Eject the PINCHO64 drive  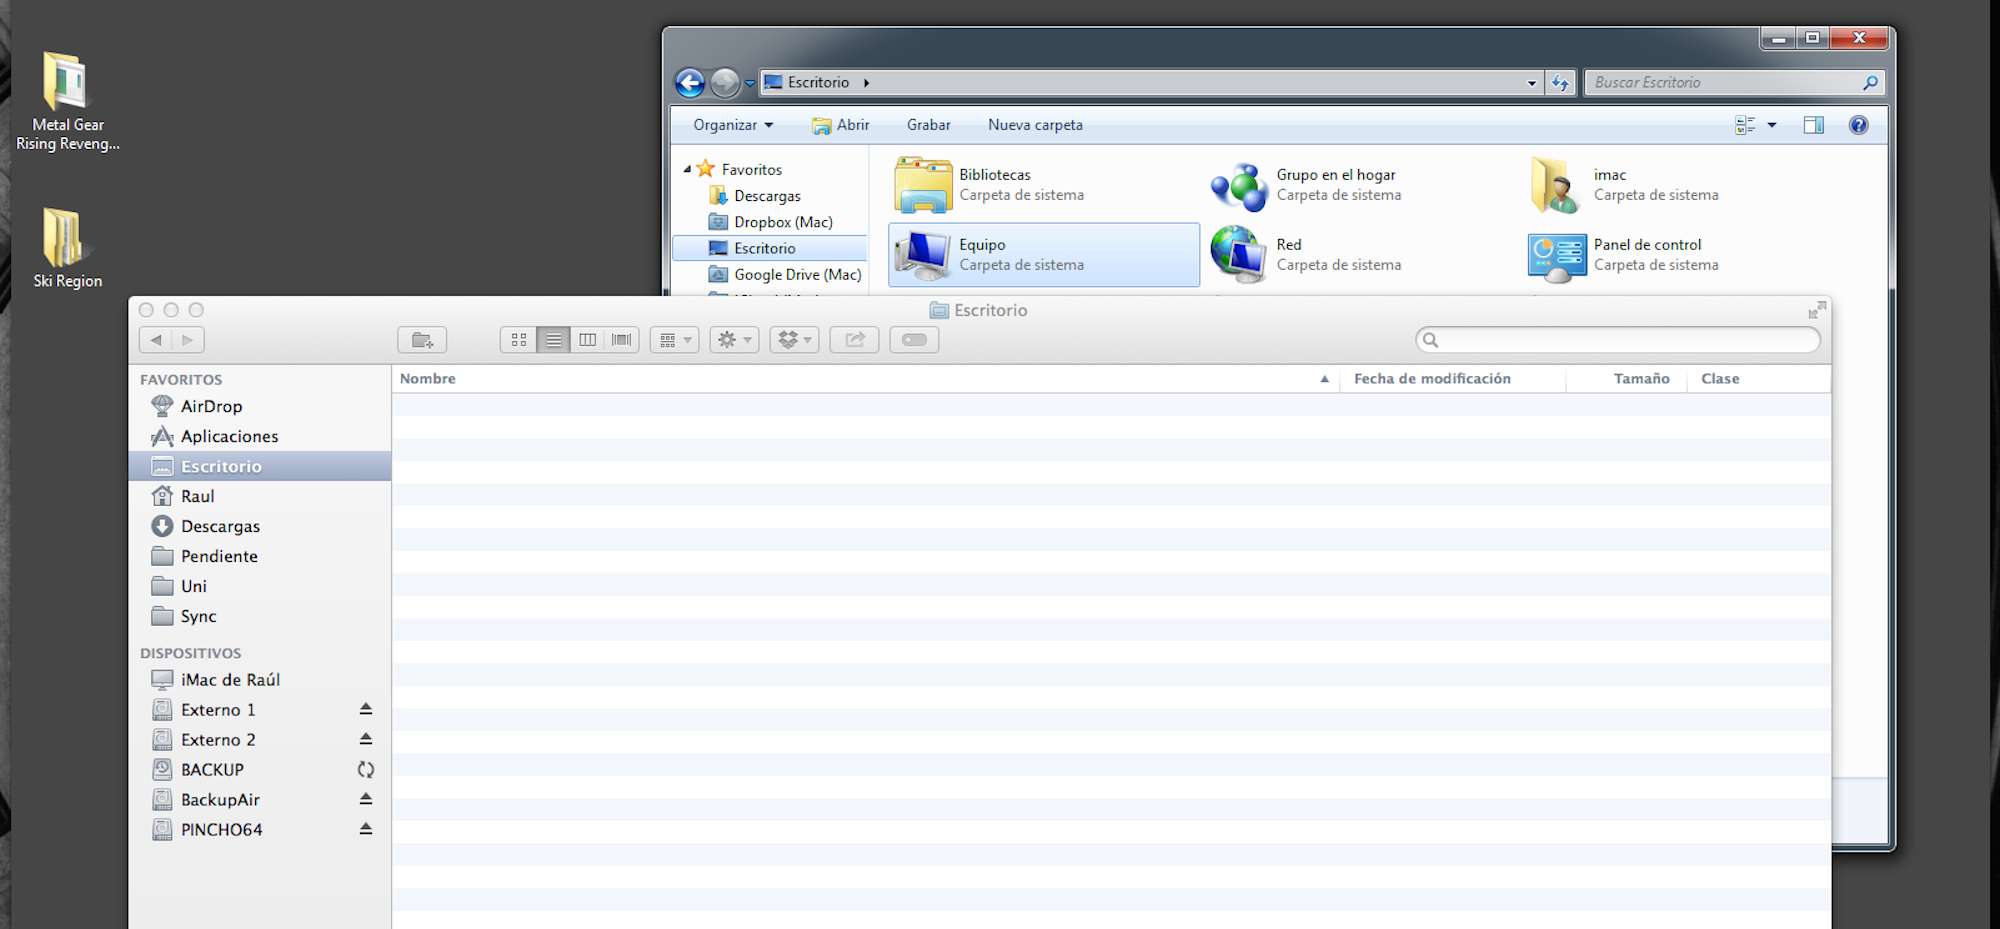click(366, 829)
